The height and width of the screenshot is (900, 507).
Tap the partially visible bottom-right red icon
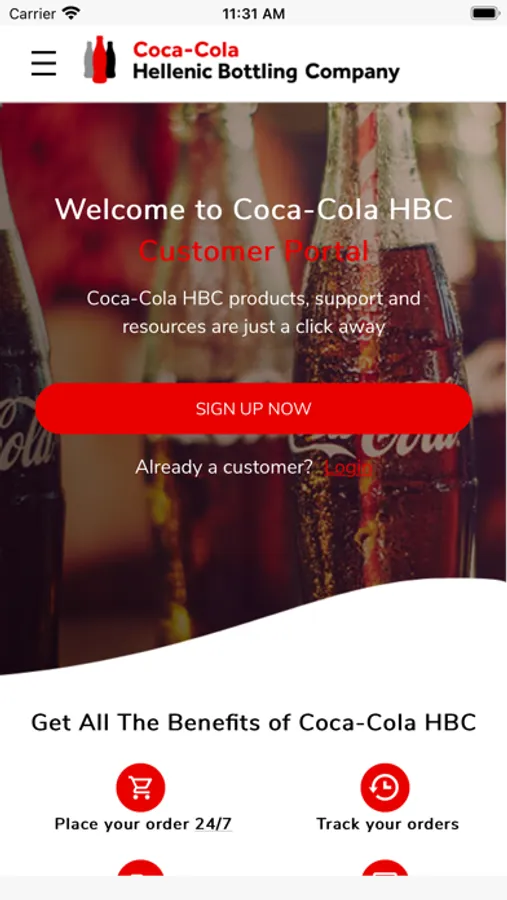point(385,867)
